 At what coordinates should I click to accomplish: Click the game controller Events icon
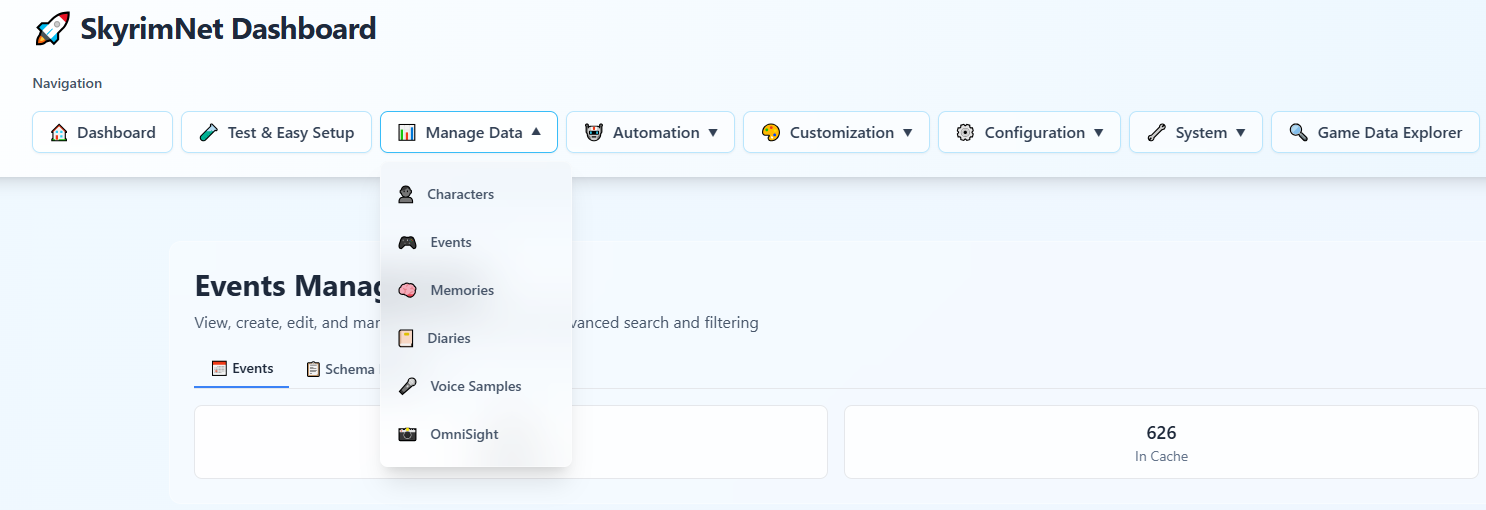click(x=407, y=242)
